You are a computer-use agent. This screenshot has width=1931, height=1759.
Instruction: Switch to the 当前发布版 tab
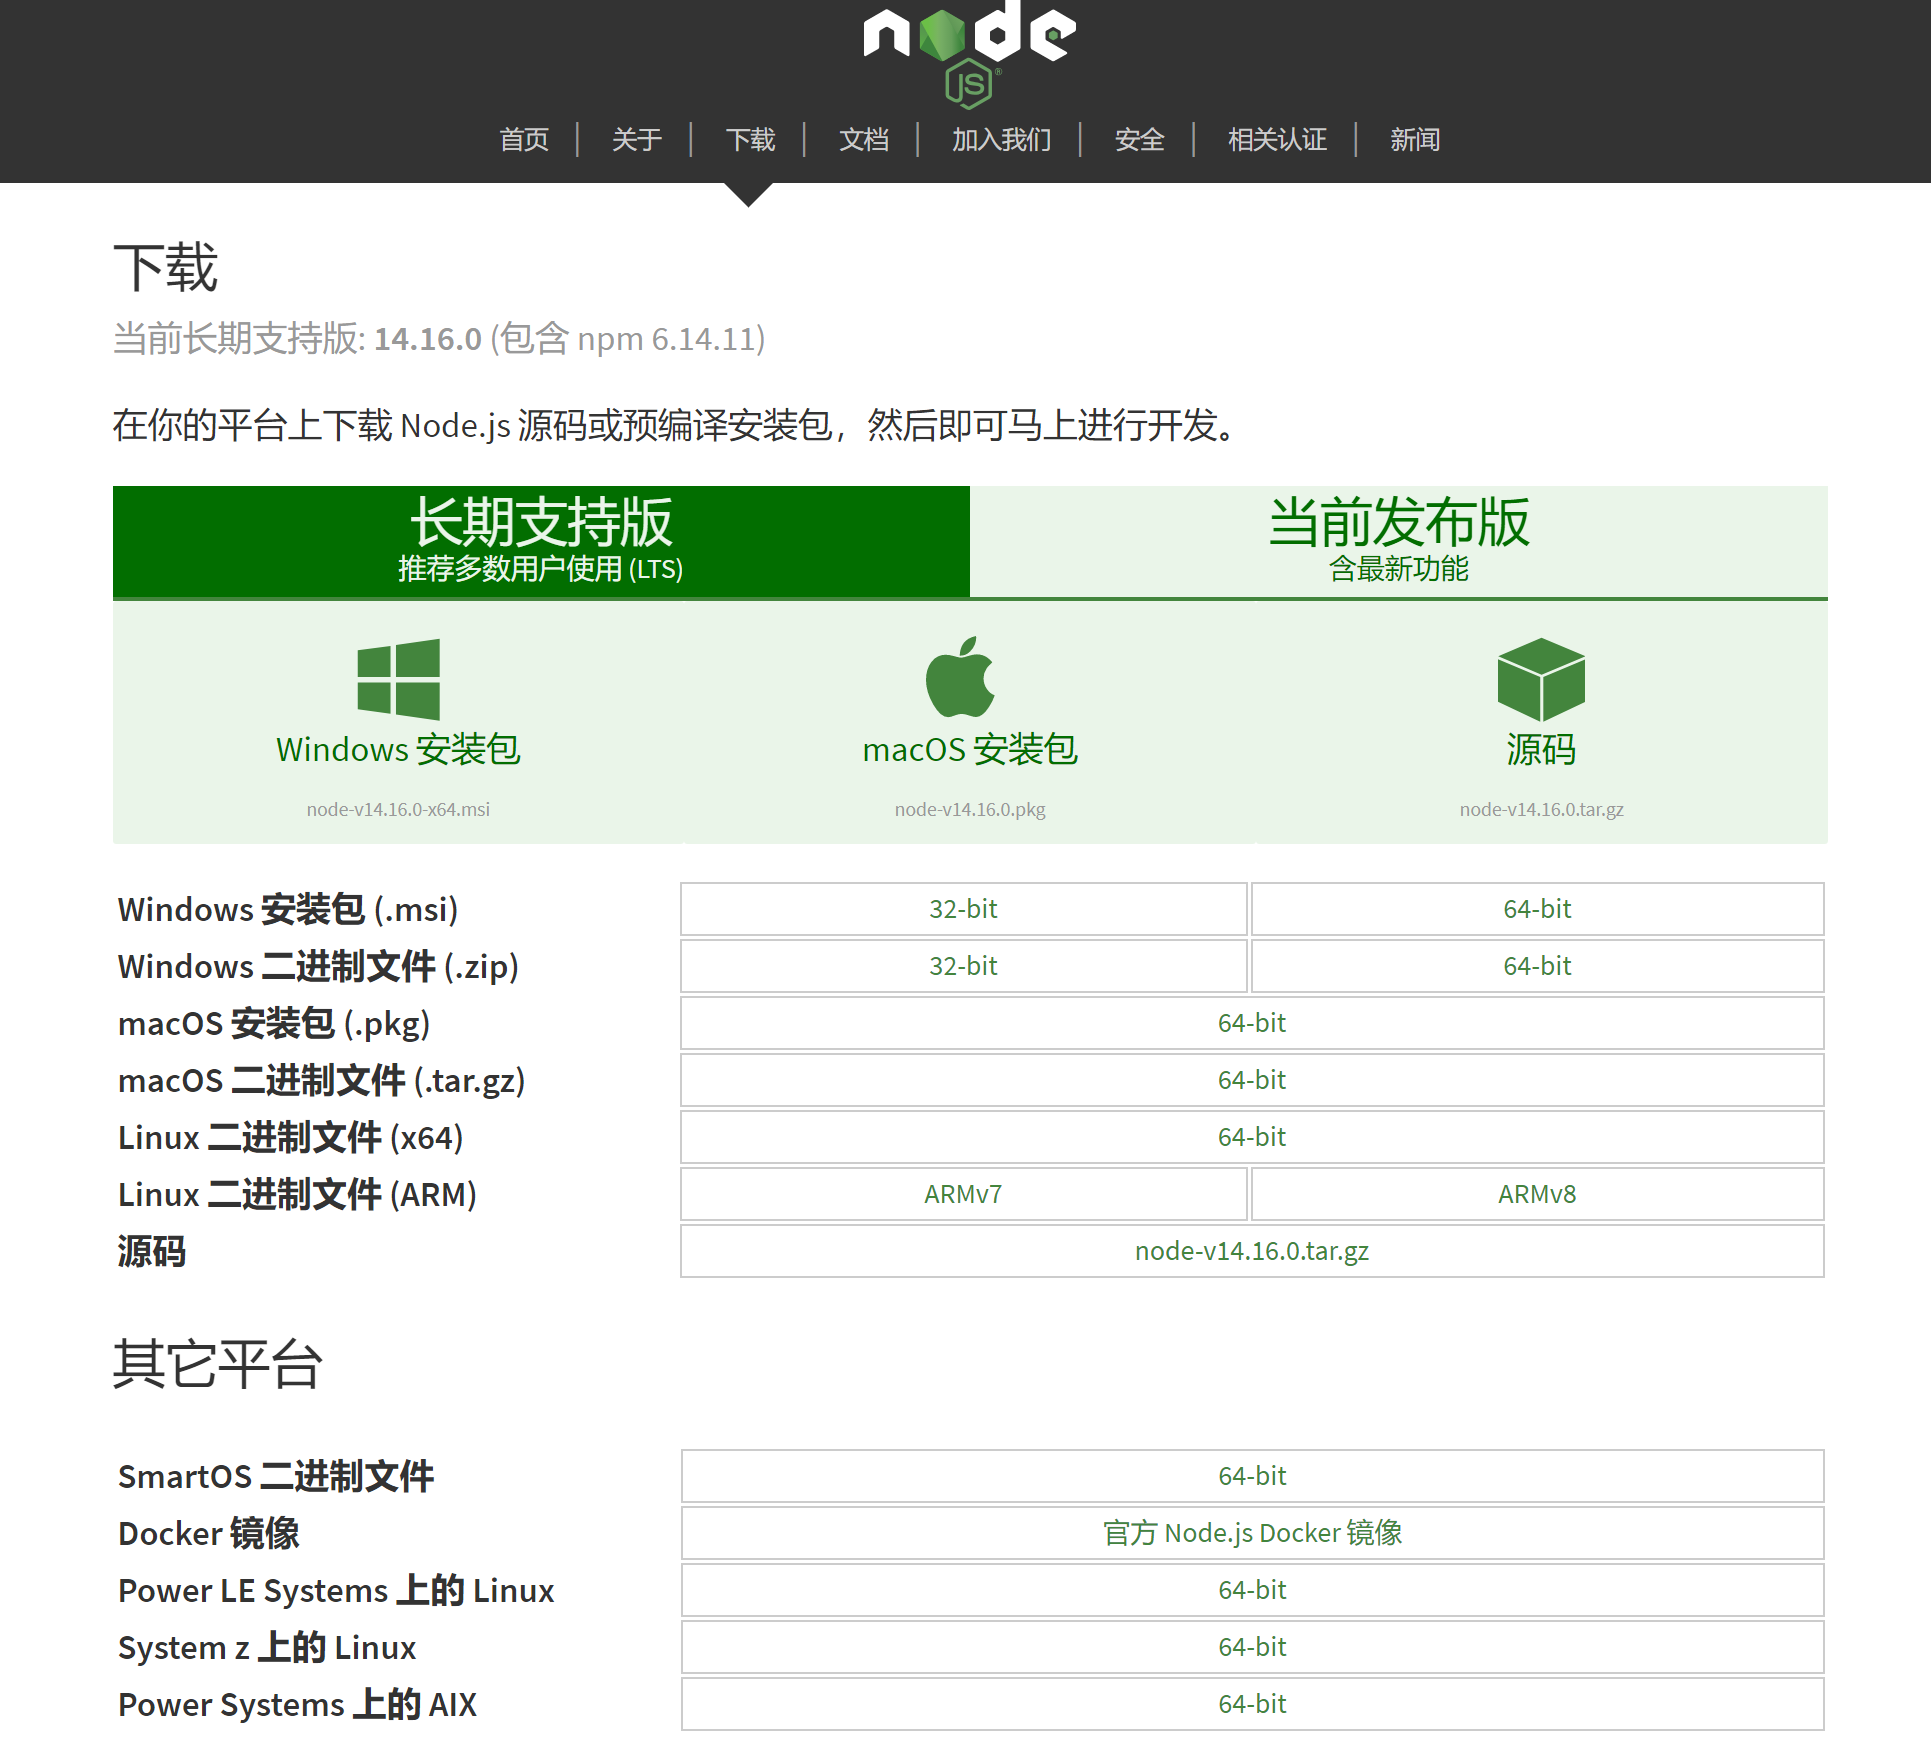click(1398, 541)
